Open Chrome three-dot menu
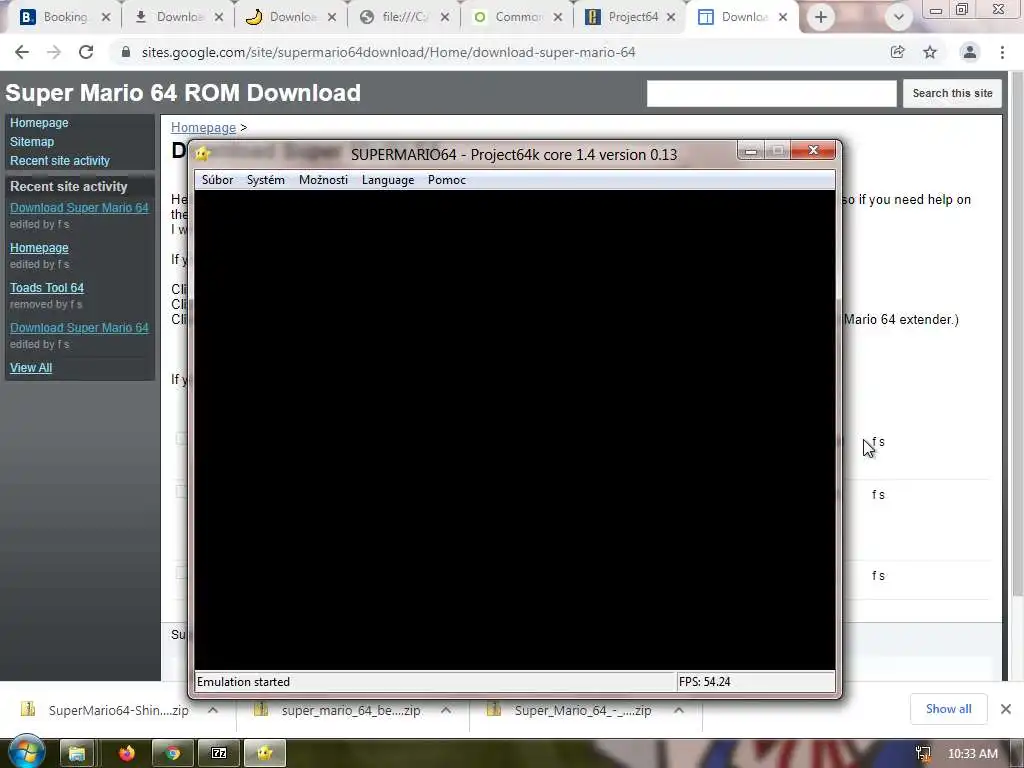 [x=1002, y=52]
